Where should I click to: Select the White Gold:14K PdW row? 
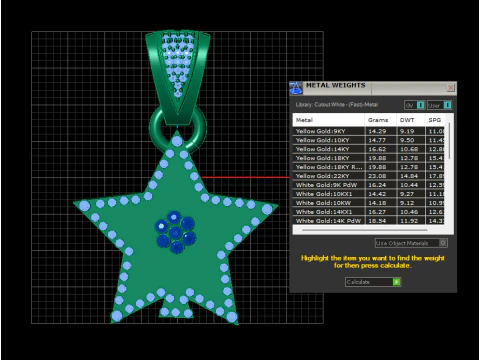tap(369, 221)
